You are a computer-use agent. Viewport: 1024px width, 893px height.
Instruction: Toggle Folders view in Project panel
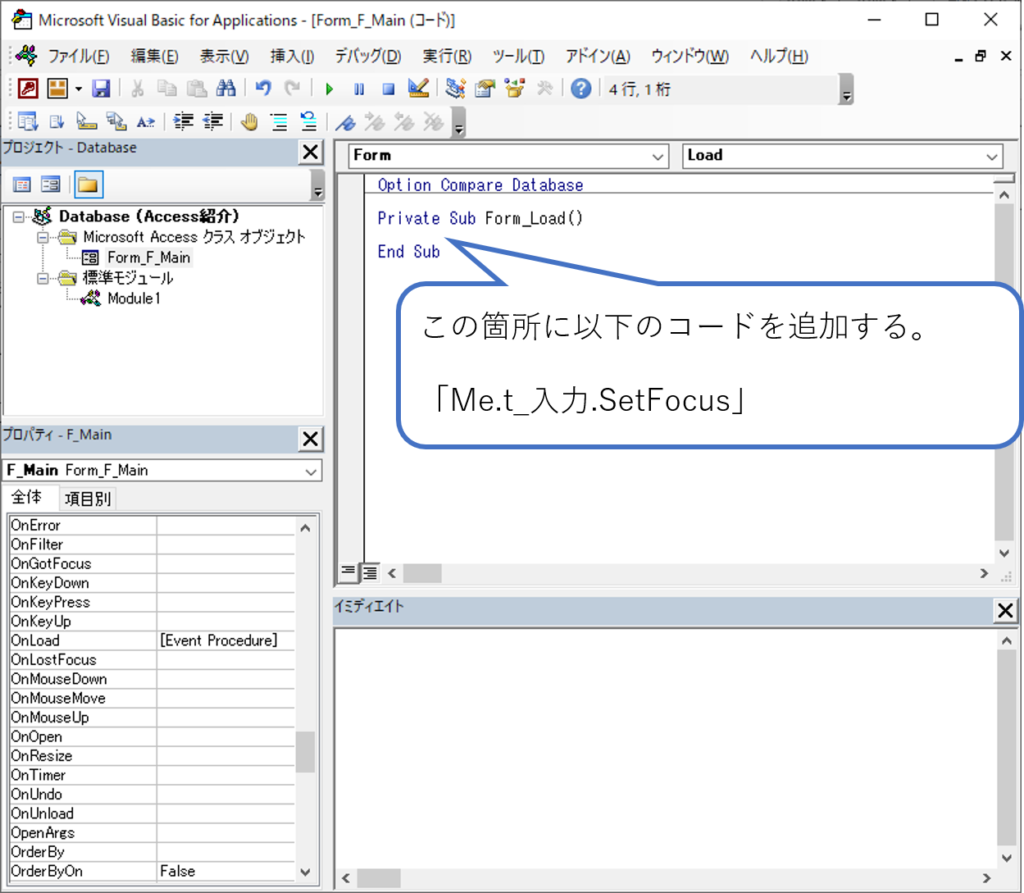[x=88, y=185]
